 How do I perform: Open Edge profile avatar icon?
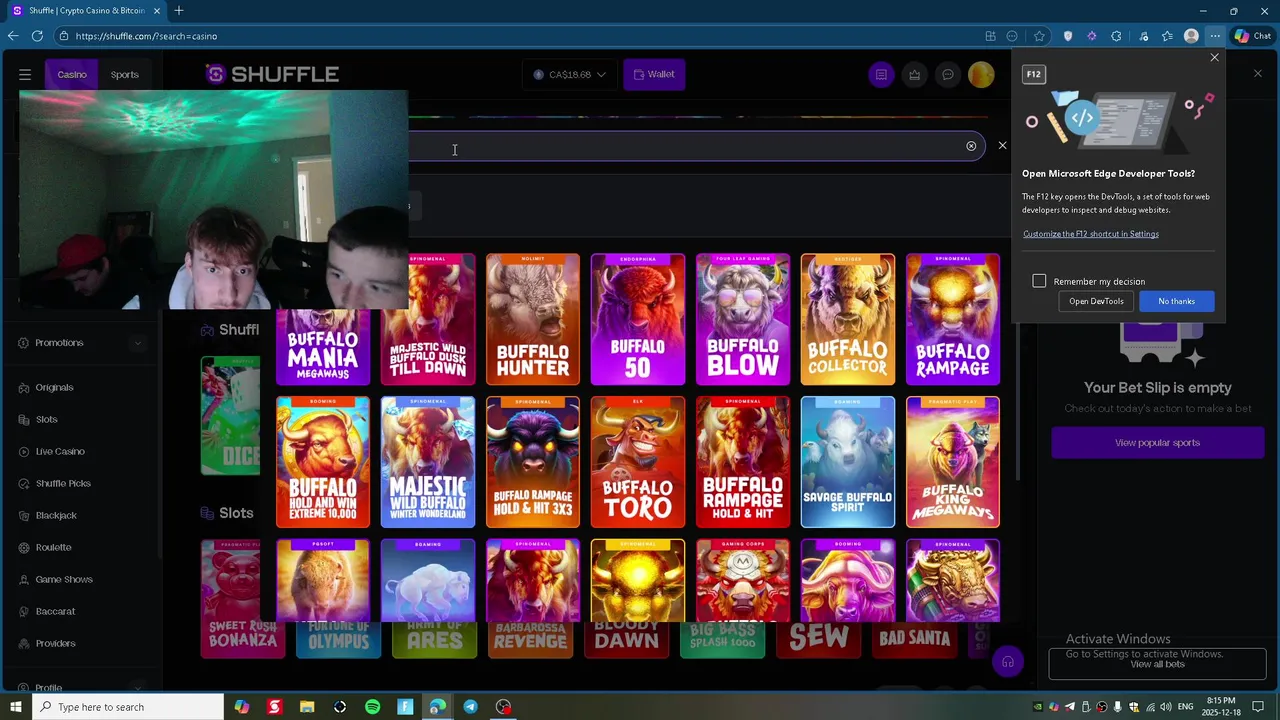1191,36
